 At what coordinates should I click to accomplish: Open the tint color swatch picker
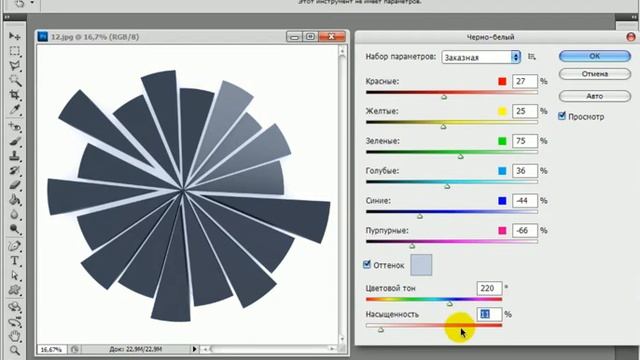[x=421, y=265]
